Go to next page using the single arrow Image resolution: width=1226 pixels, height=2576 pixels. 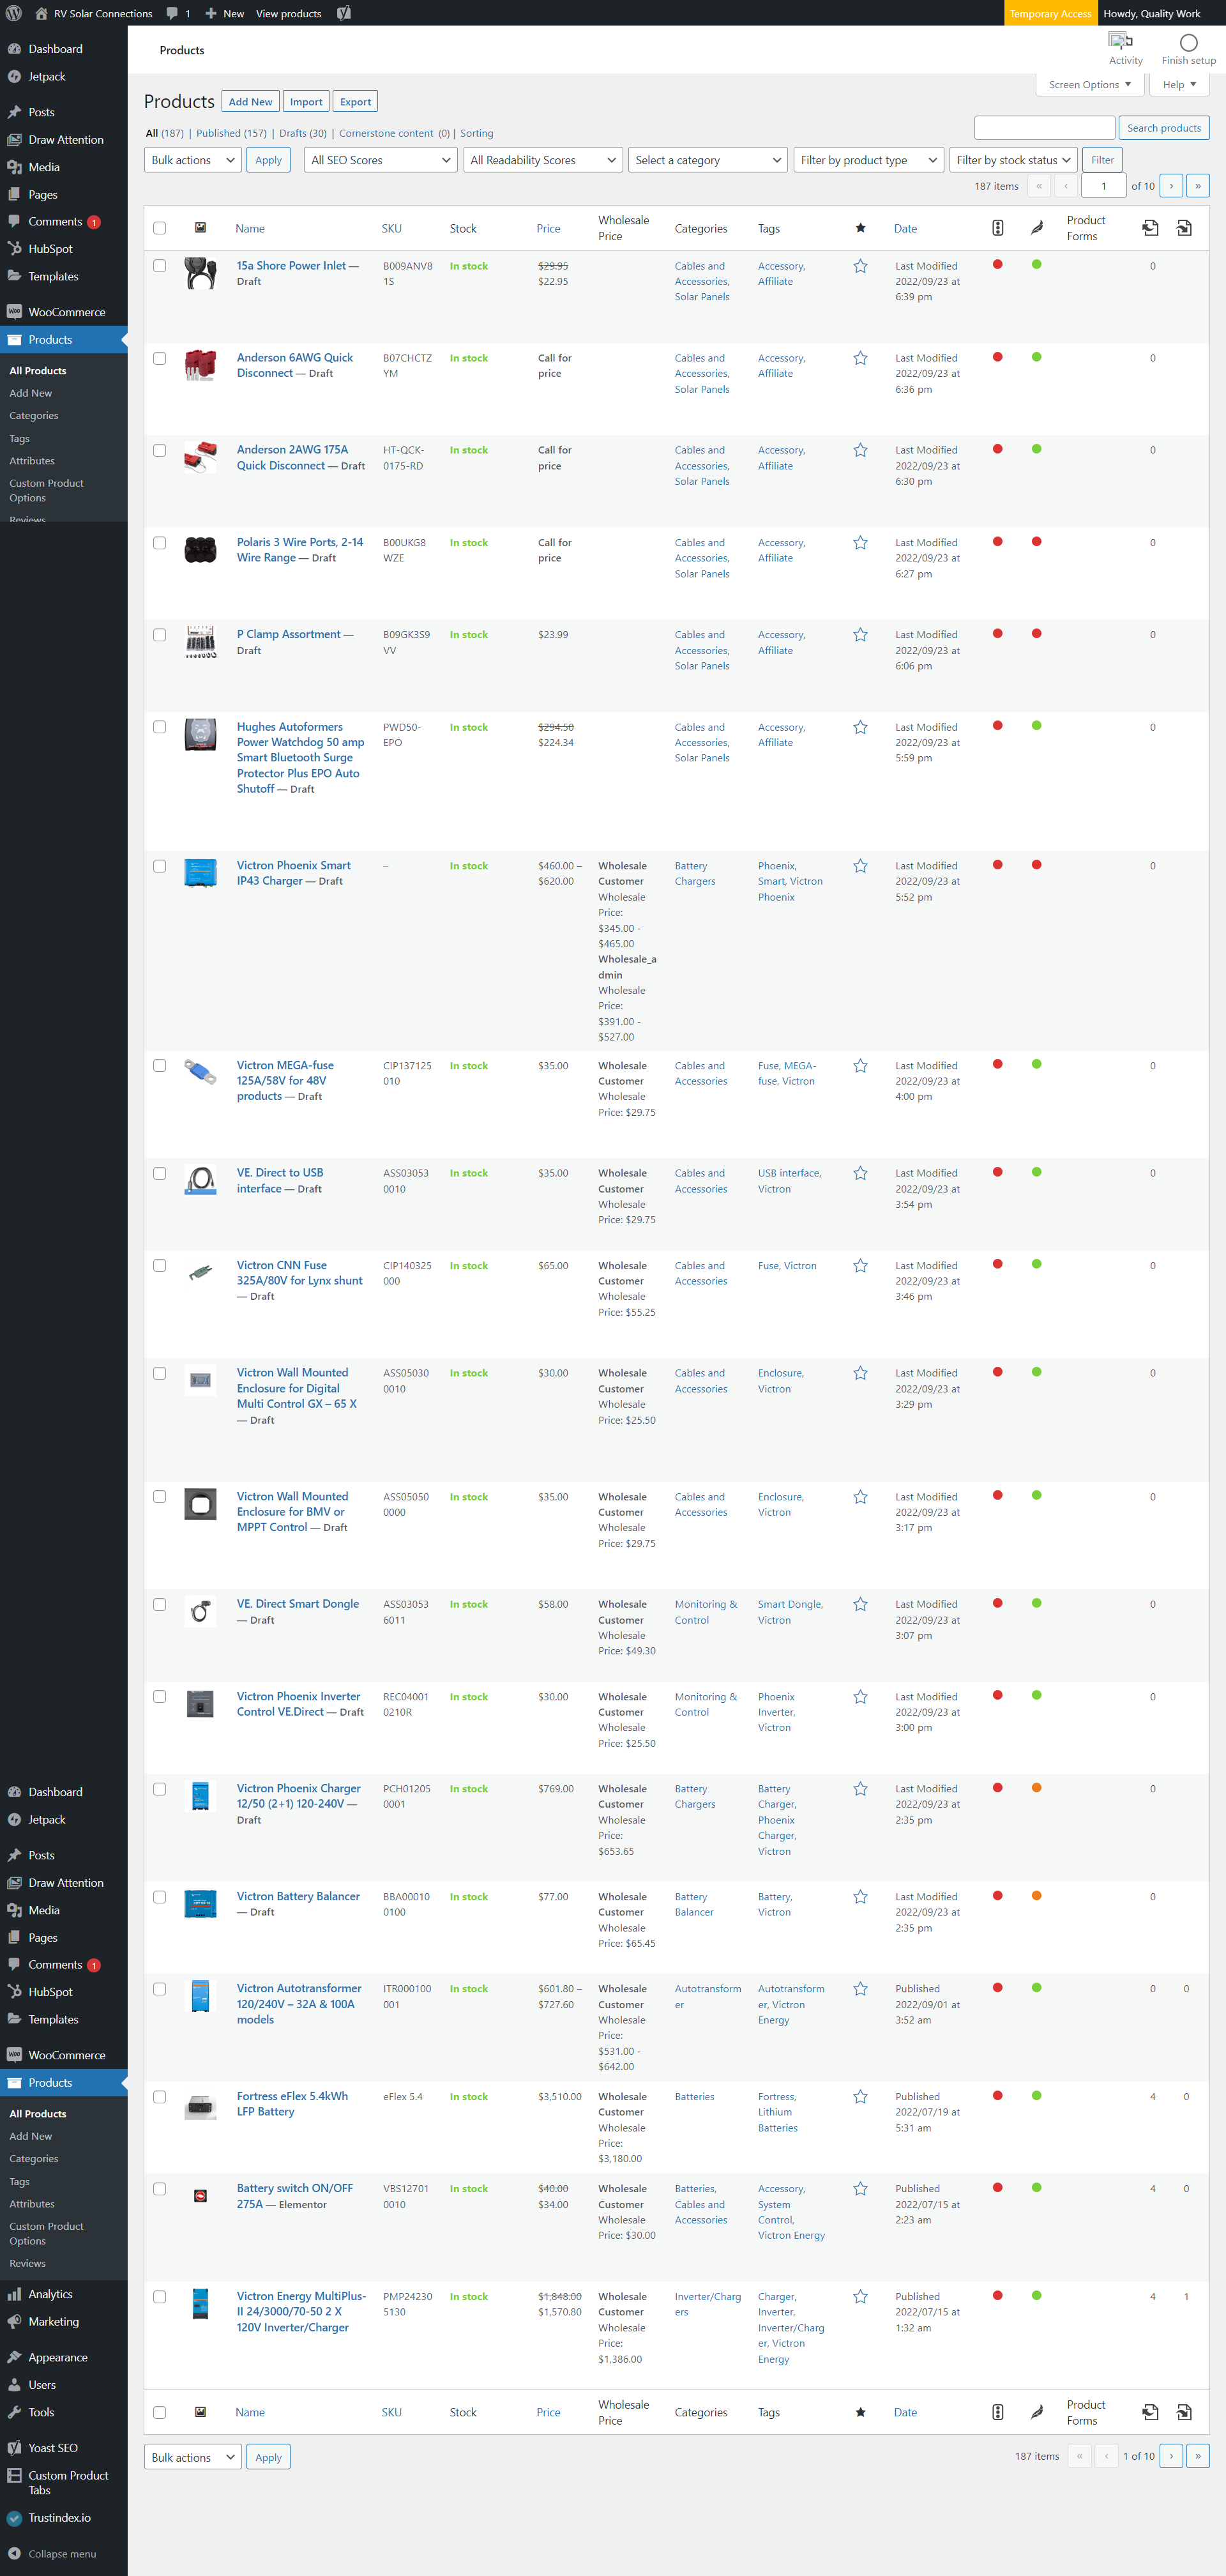[x=1171, y=186]
